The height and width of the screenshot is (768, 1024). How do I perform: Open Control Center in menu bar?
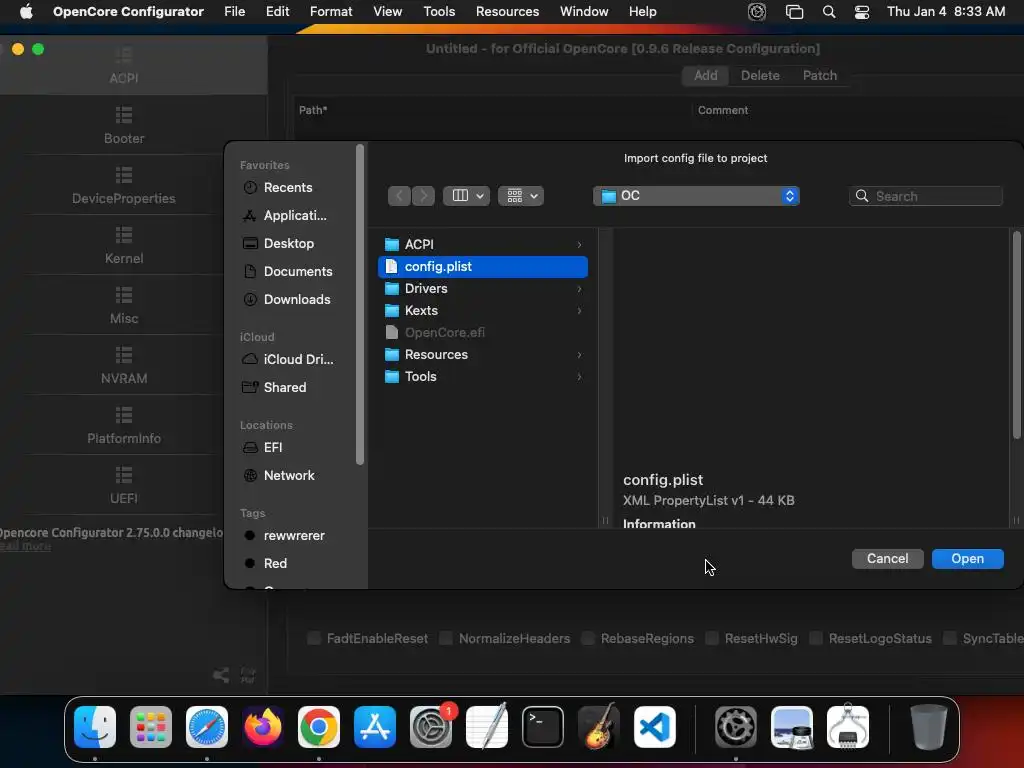[x=862, y=12]
